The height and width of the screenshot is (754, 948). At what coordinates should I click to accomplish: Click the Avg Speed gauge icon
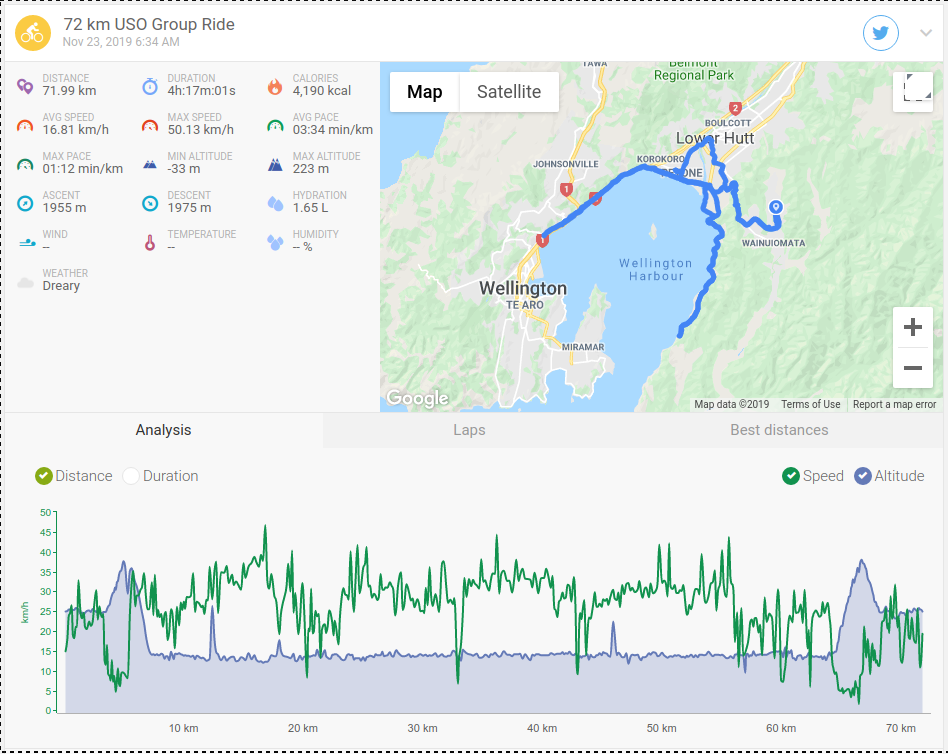25,126
